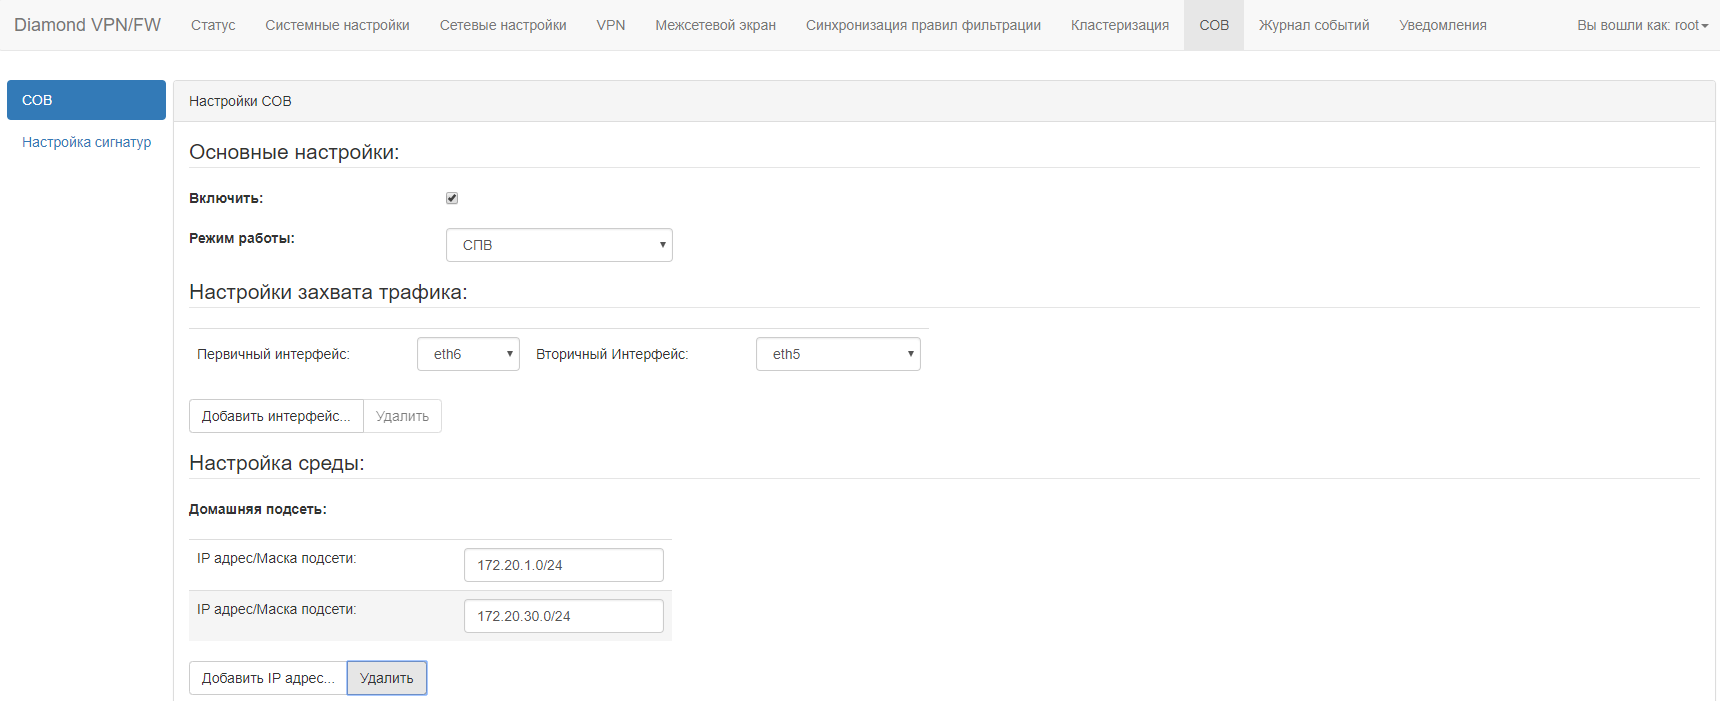This screenshot has width=1720, height=701.
Task: Click the Diamond VPN/FW brand logo
Action: coord(87,25)
